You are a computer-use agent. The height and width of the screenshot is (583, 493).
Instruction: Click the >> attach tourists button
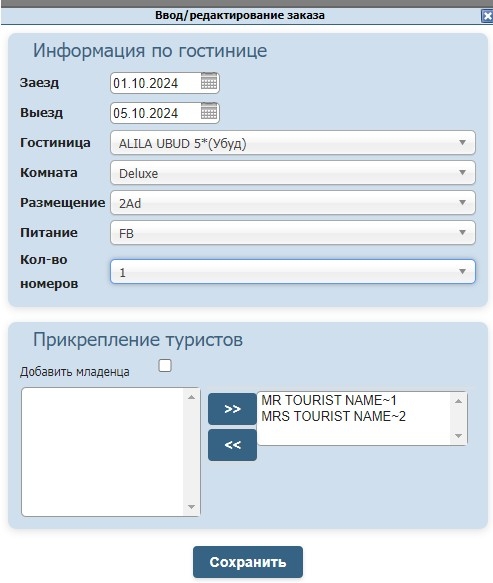point(232,409)
